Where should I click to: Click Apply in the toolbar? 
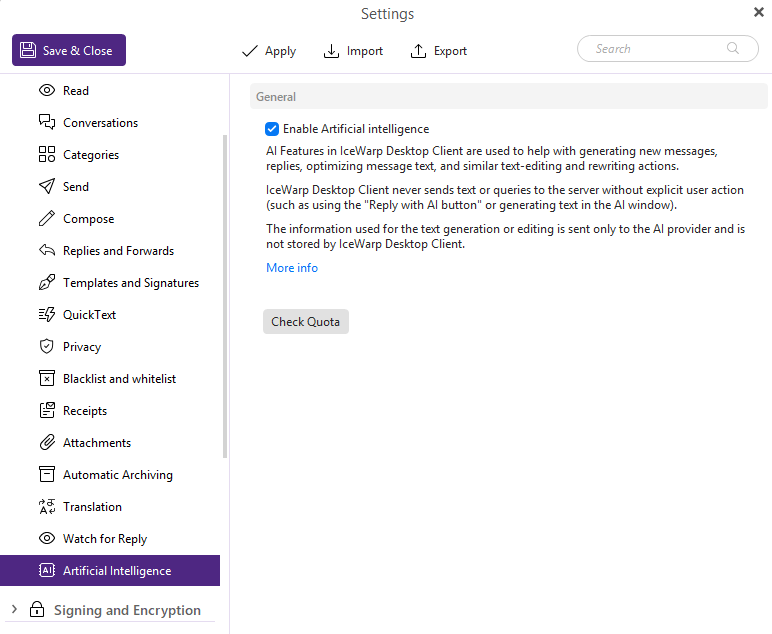[x=269, y=51]
